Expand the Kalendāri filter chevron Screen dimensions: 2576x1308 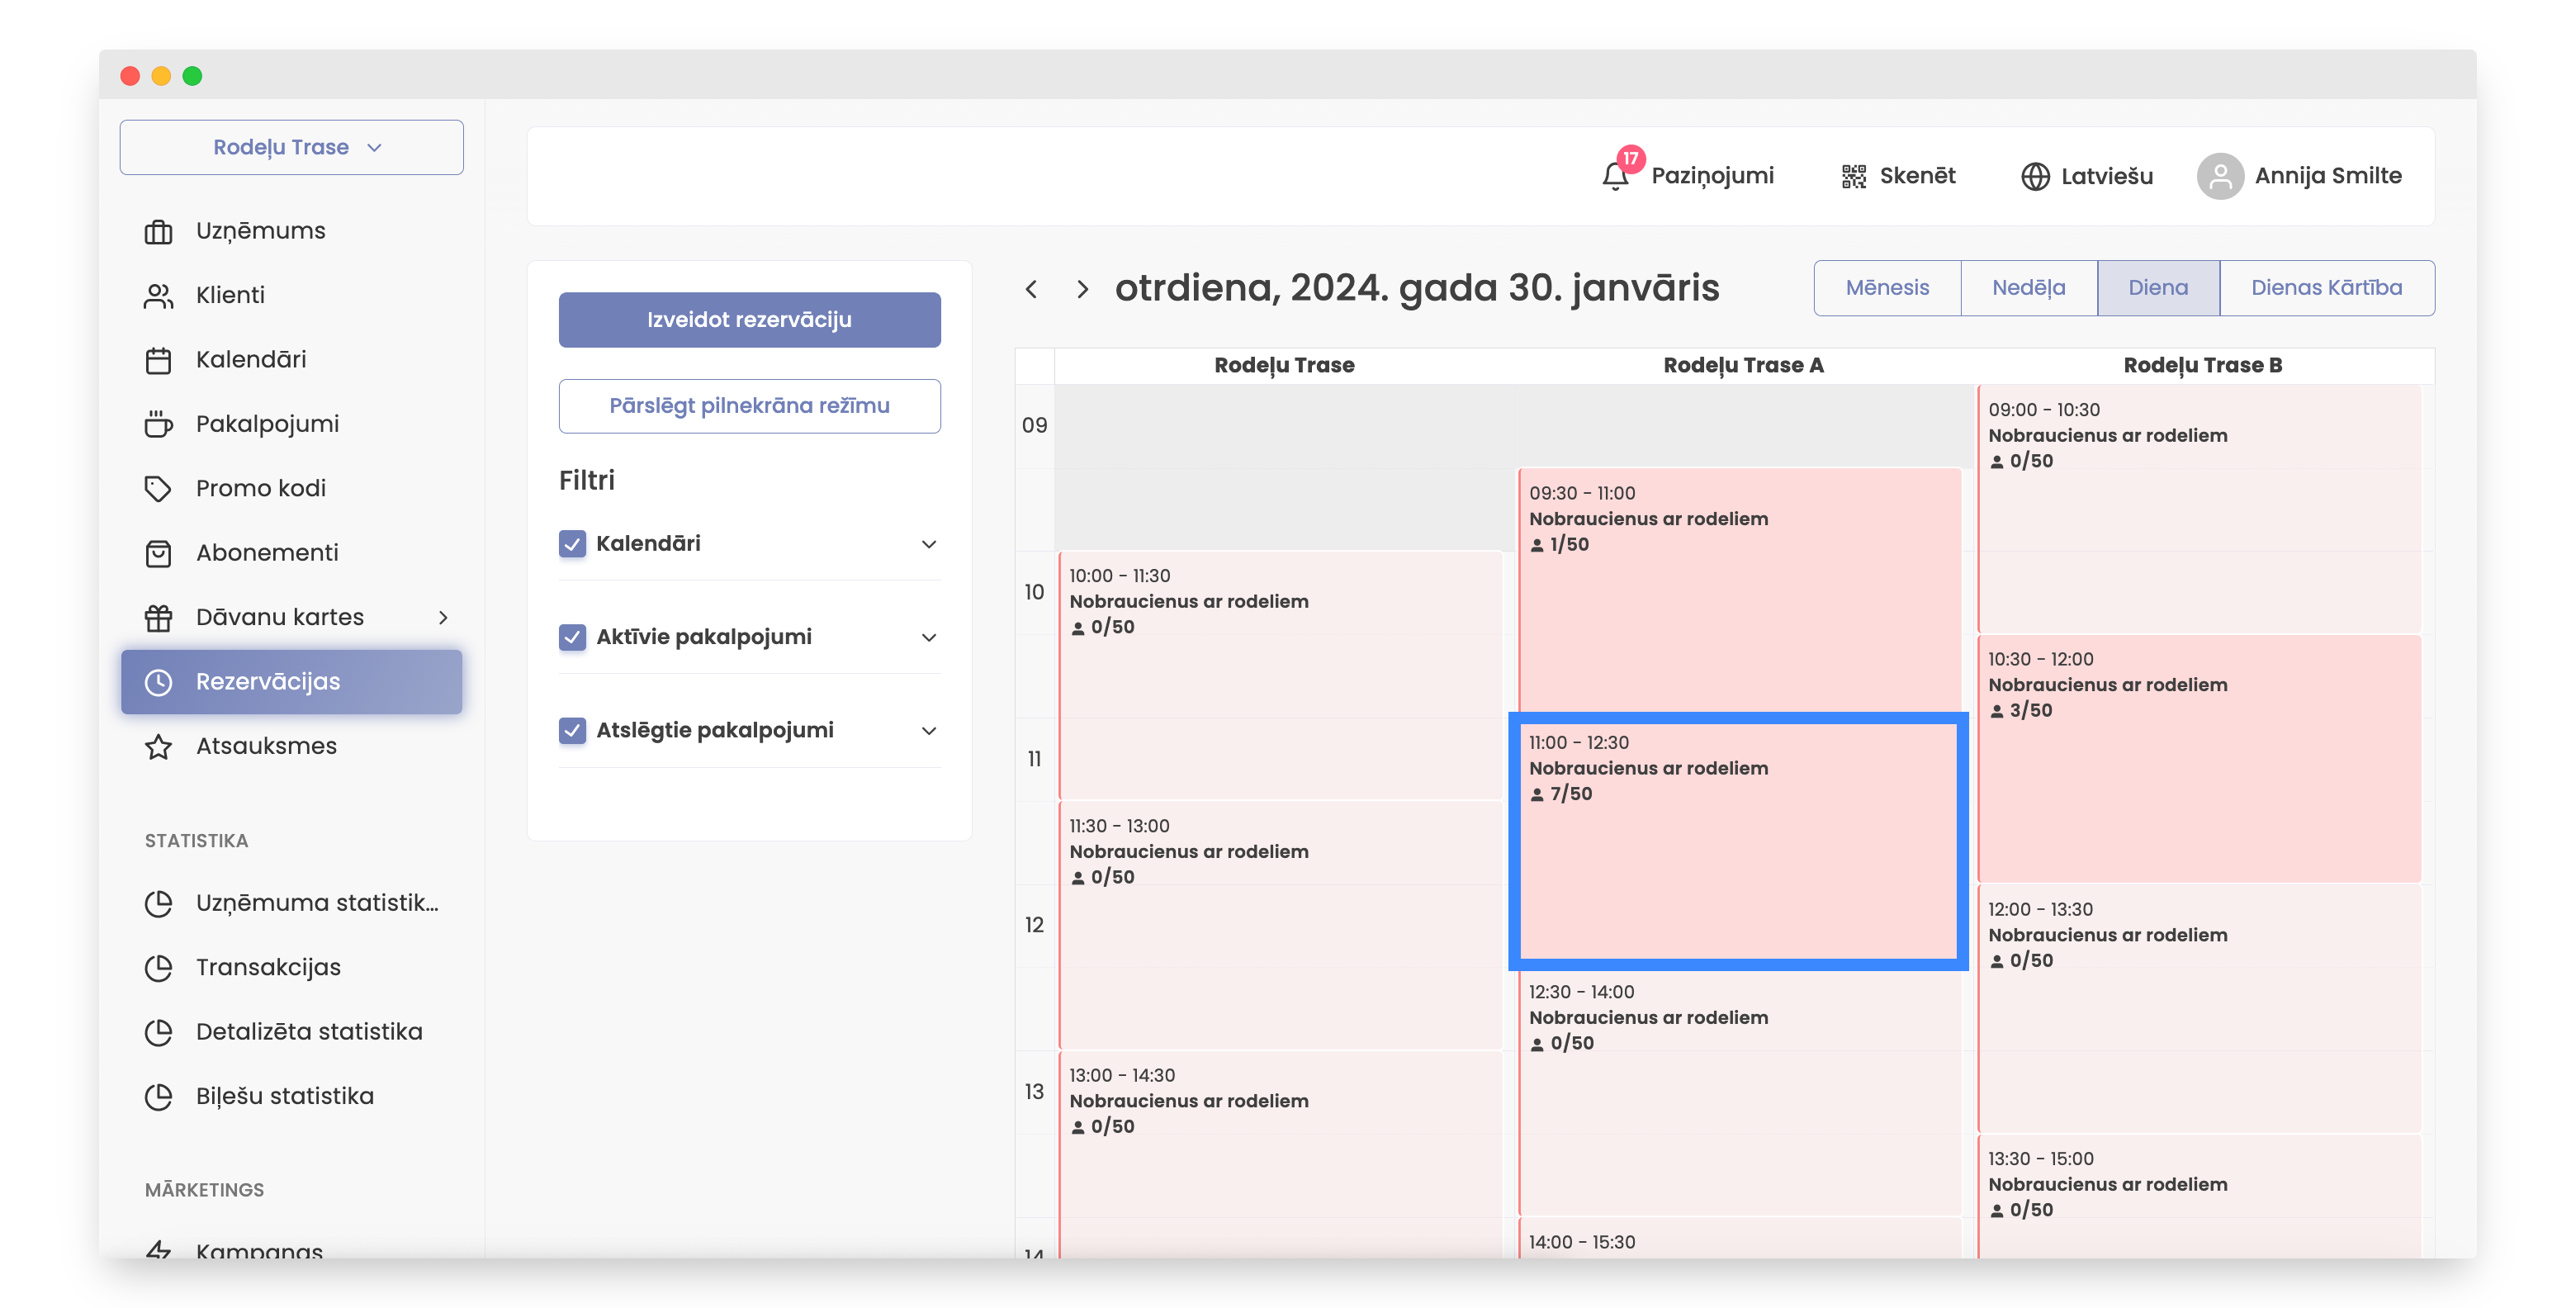point(928,544)
